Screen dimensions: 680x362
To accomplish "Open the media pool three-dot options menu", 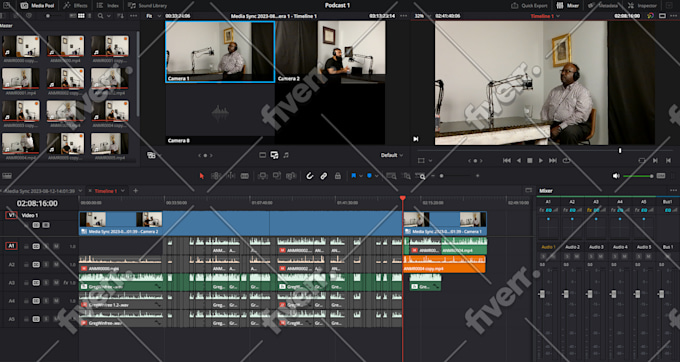I will [x=134, y=16].
